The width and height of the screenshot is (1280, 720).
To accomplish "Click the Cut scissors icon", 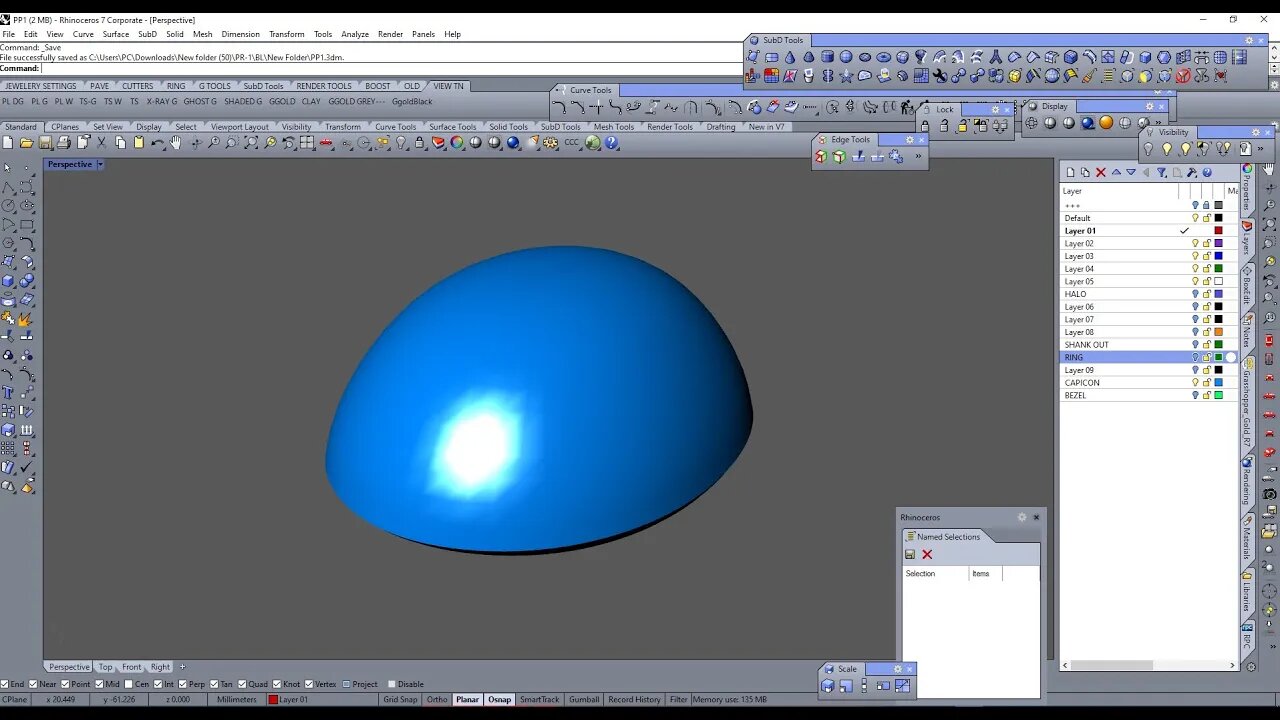I will pyautogui.click(x=102, y=143).
